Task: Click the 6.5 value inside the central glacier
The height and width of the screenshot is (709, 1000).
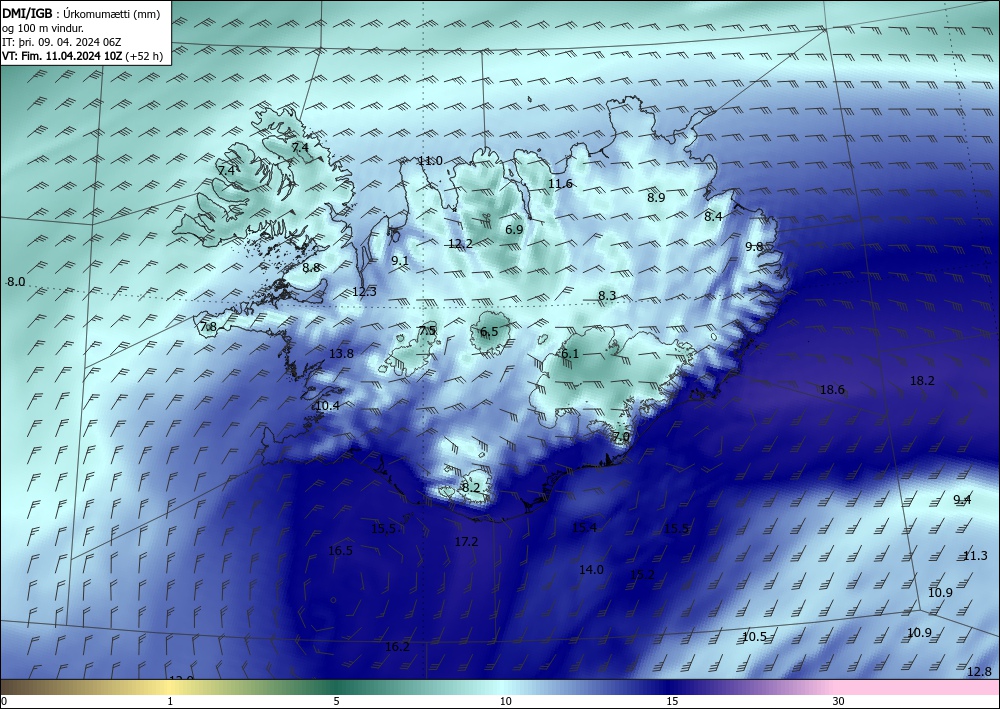Action: point(489,332)
